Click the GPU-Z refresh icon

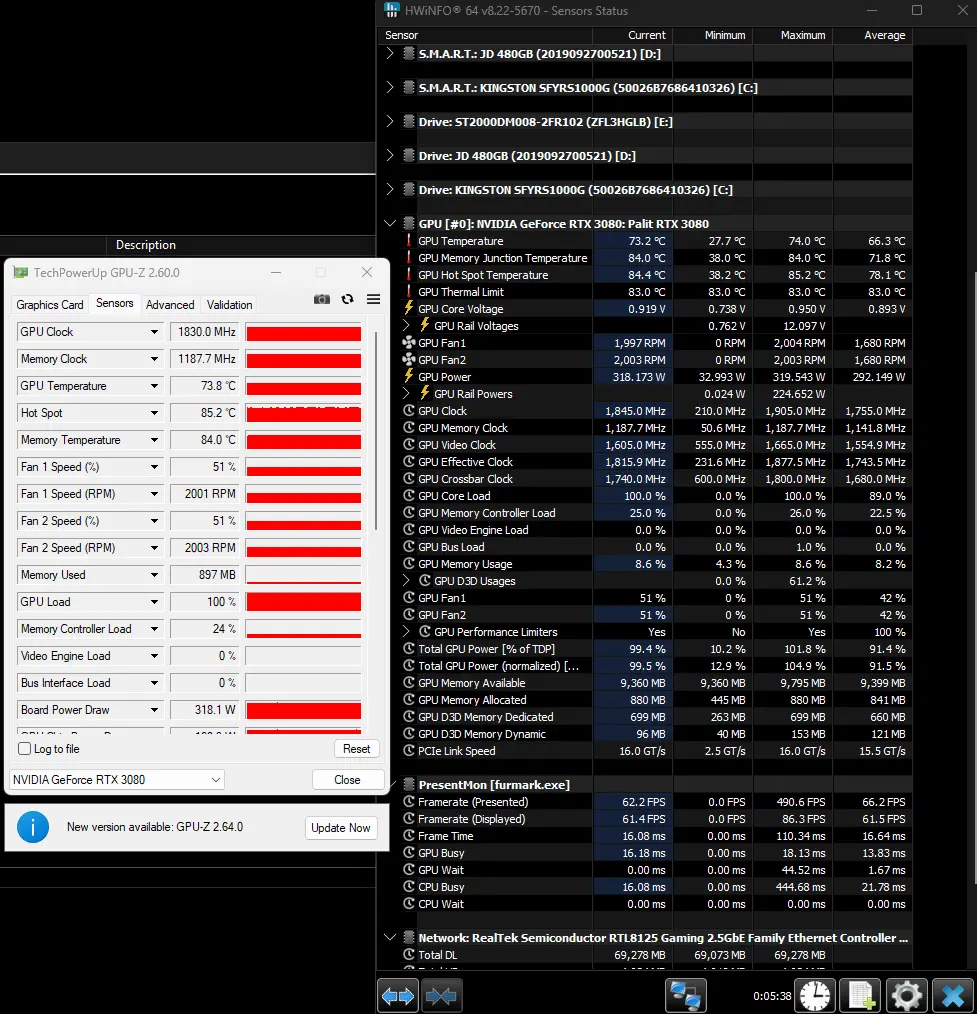[347, 299]
